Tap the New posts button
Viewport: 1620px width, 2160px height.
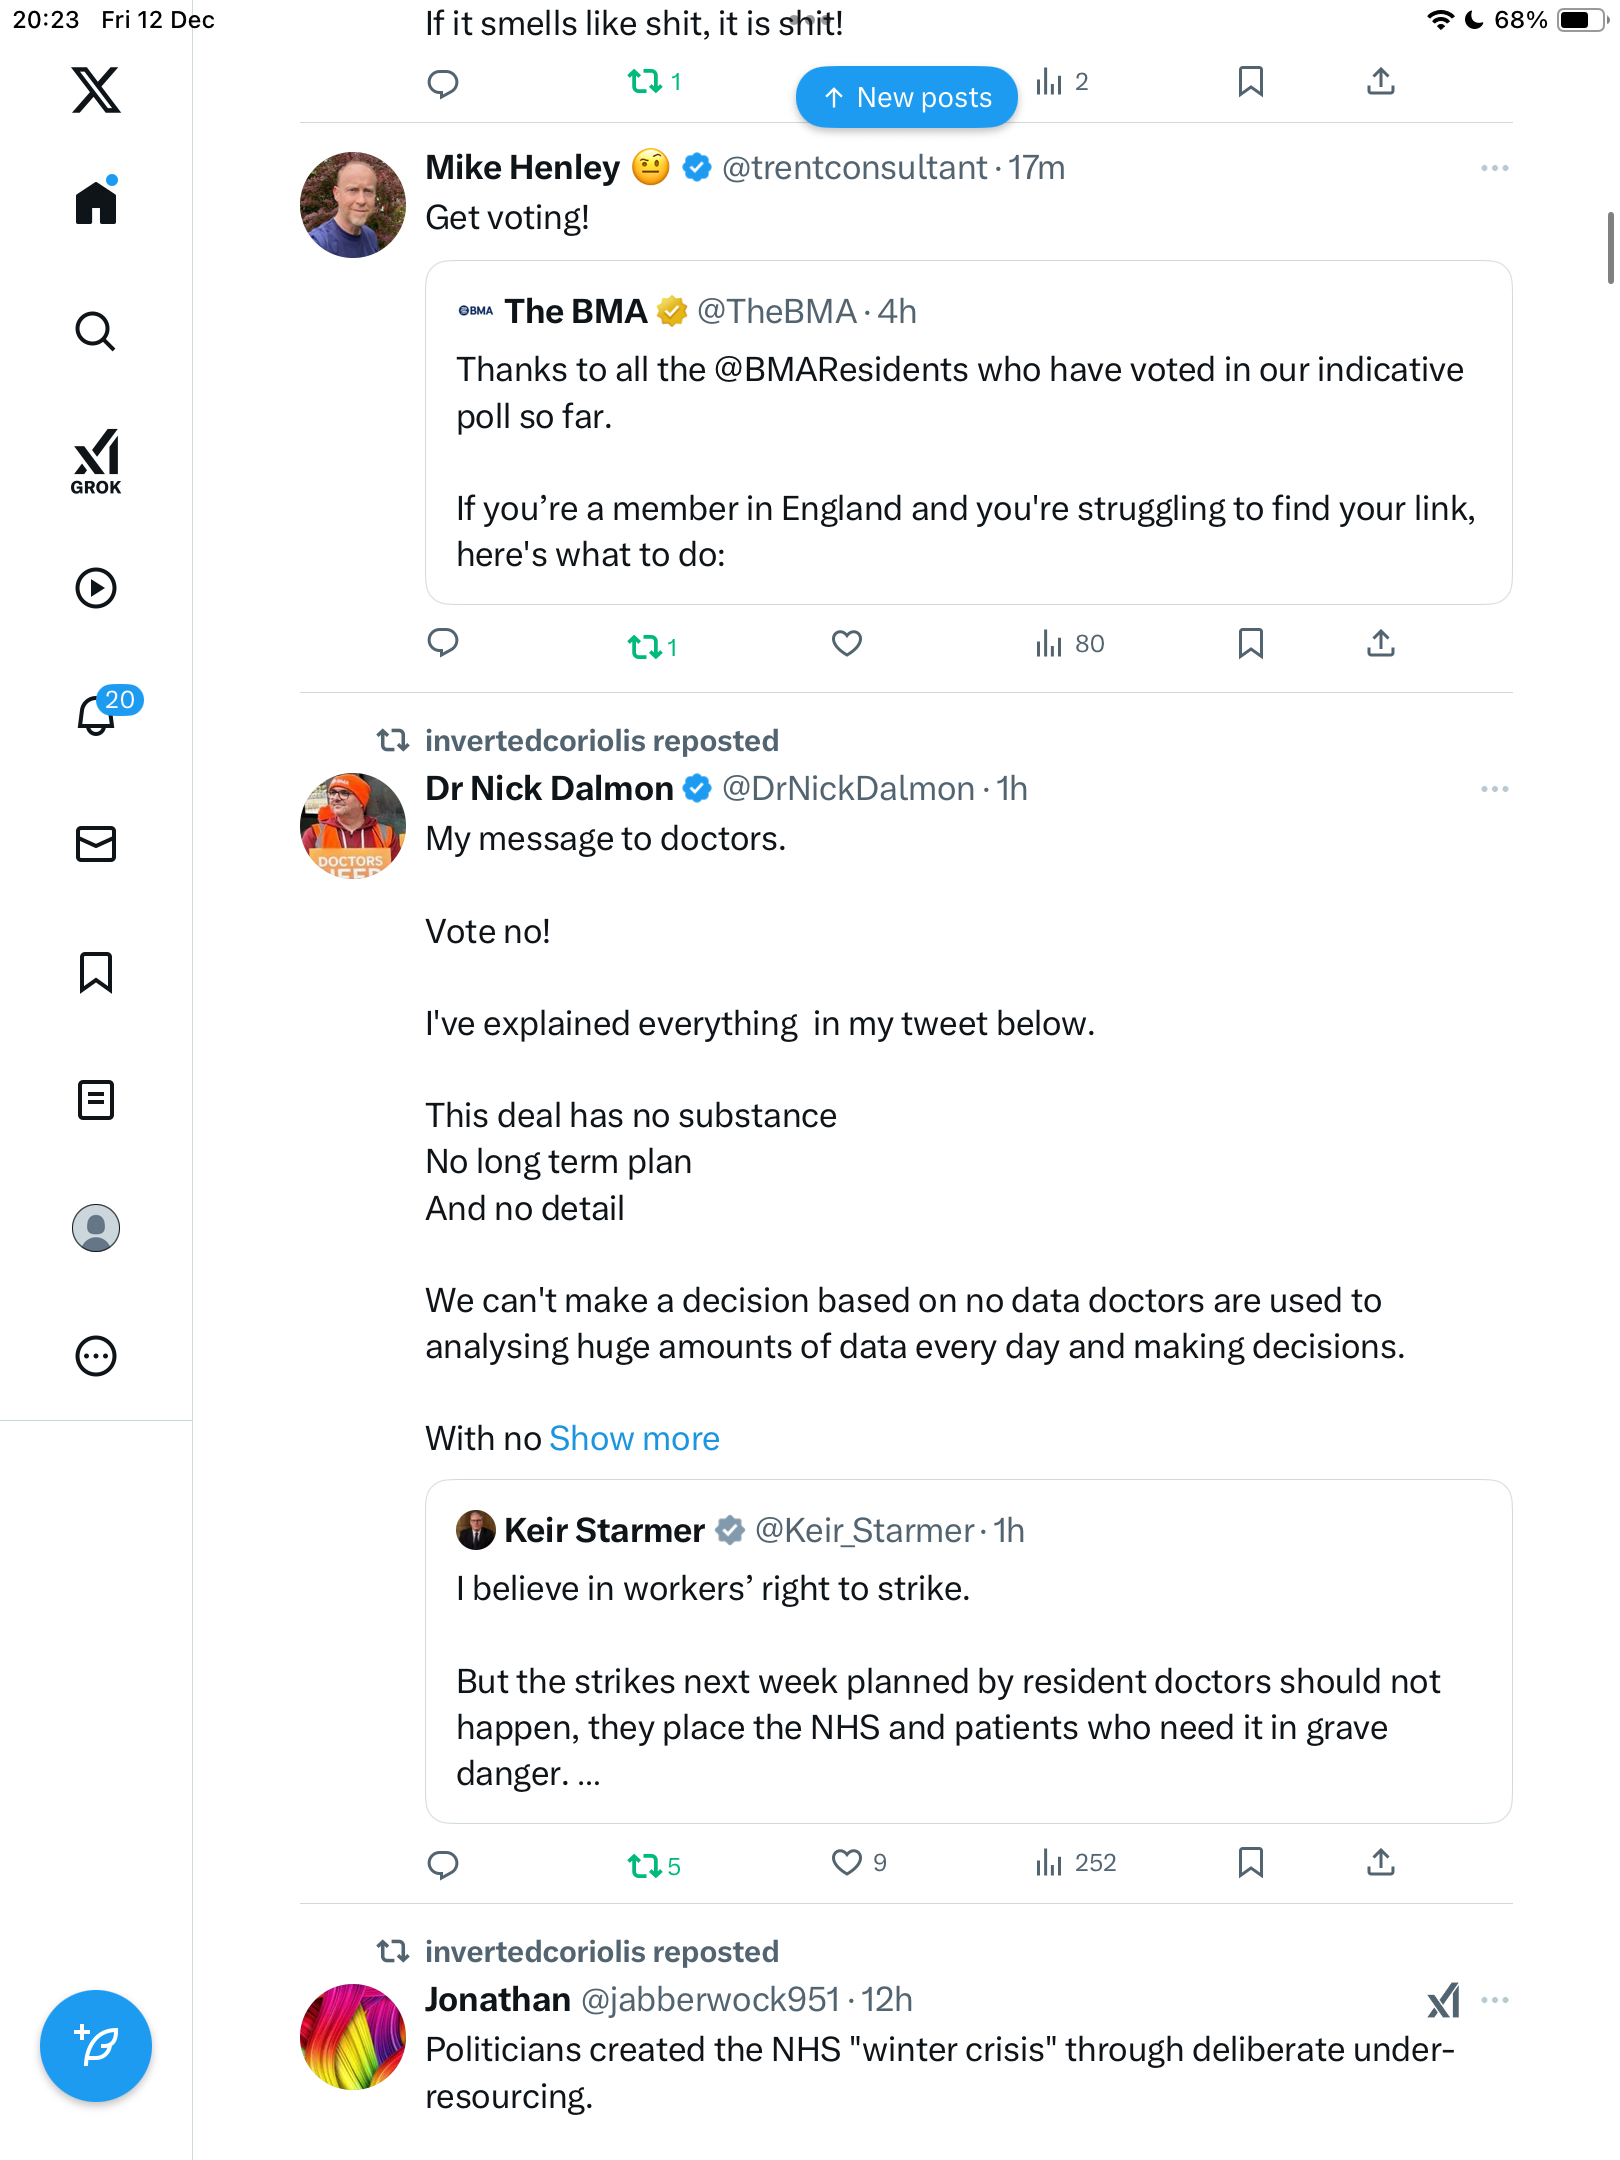pyautogui.click(x=907, y=97)
